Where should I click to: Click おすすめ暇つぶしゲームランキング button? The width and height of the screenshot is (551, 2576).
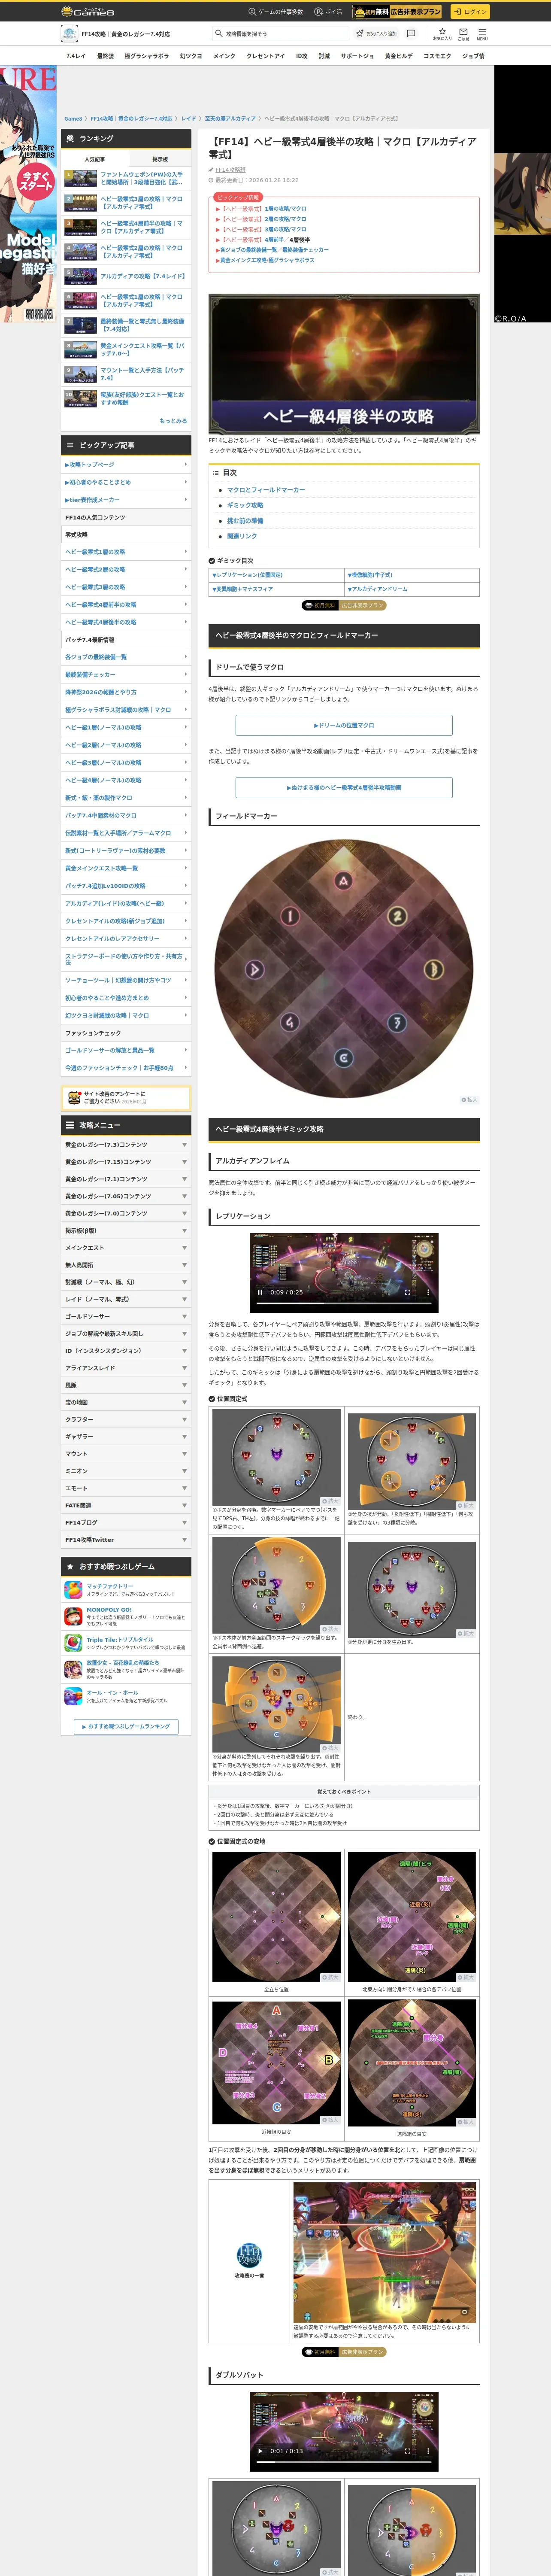click(126, 1726)
